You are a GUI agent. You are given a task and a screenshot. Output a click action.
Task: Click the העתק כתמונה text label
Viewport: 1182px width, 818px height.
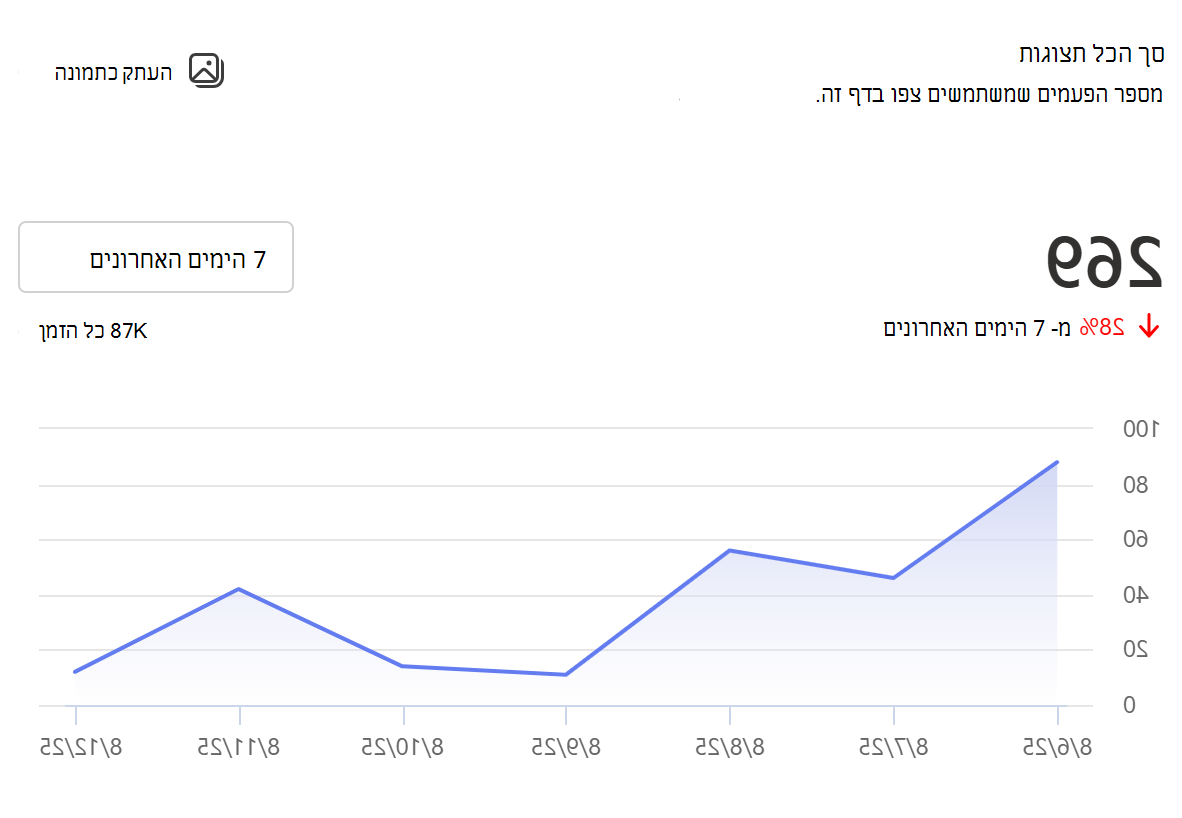(x=113, y=72)
